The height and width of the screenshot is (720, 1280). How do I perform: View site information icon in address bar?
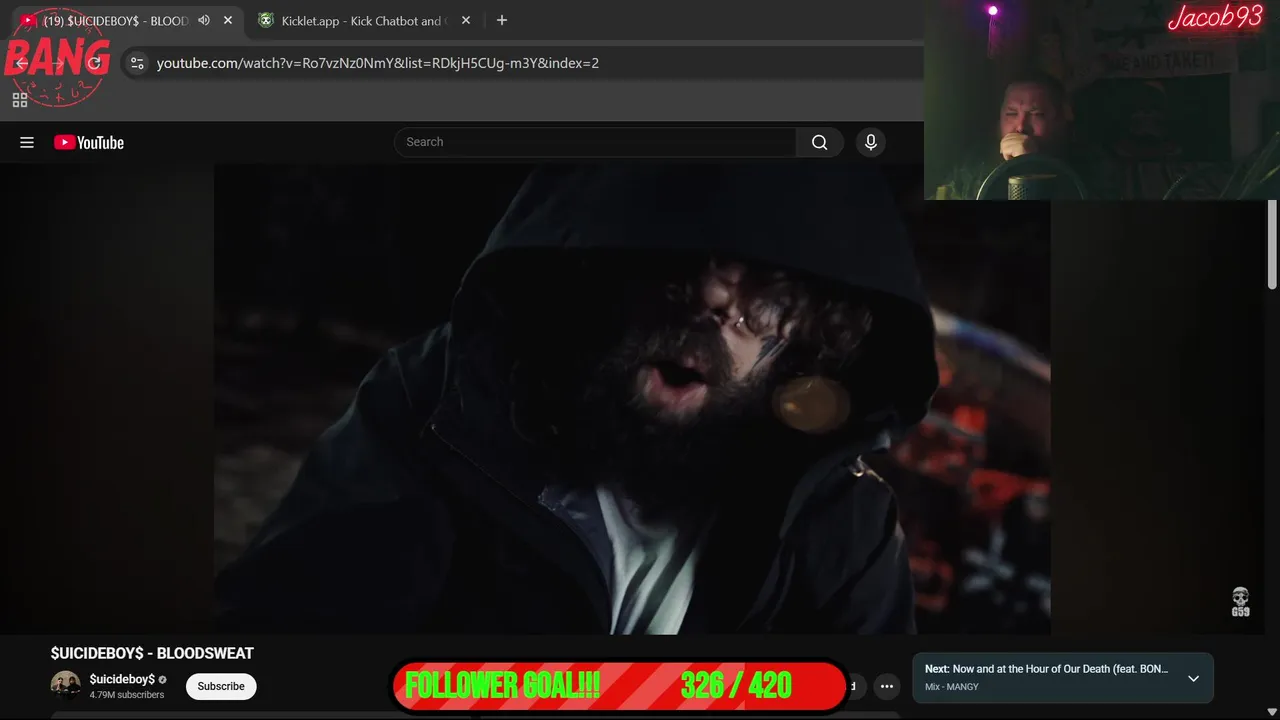coord(138,63)
